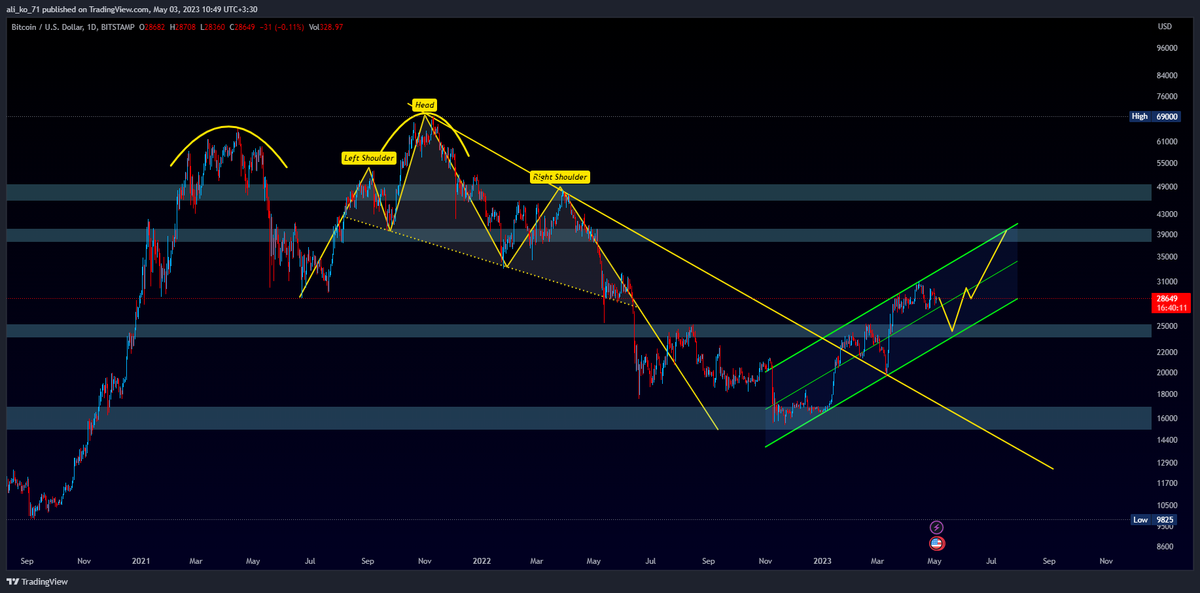The image size is (1200, 593).
Task: Select the "Right Shoulder" annotation label
Action: click(x=560, y=177)
